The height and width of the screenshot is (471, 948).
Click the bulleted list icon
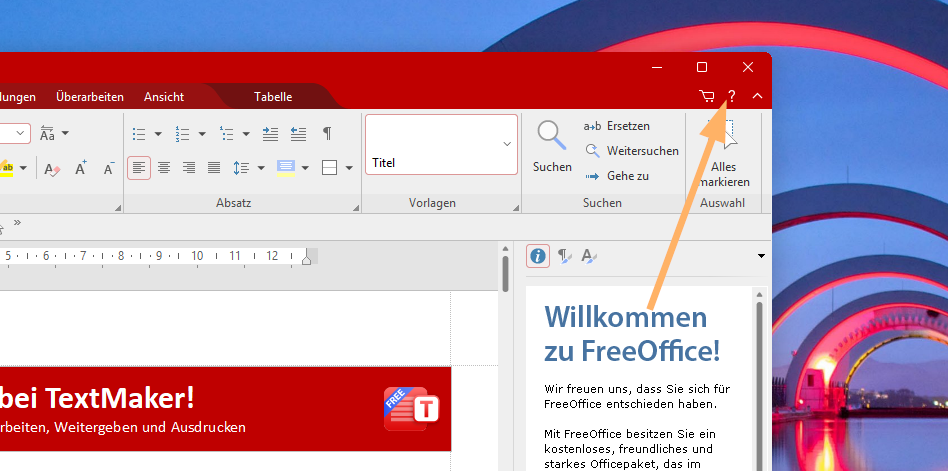tap(139, 134)
